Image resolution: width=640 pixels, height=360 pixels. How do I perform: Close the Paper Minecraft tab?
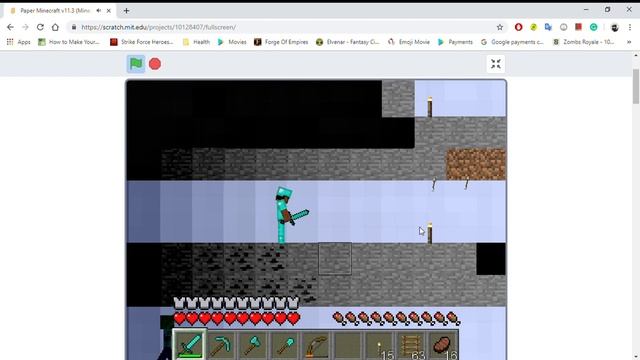click(x=109, y=11)
